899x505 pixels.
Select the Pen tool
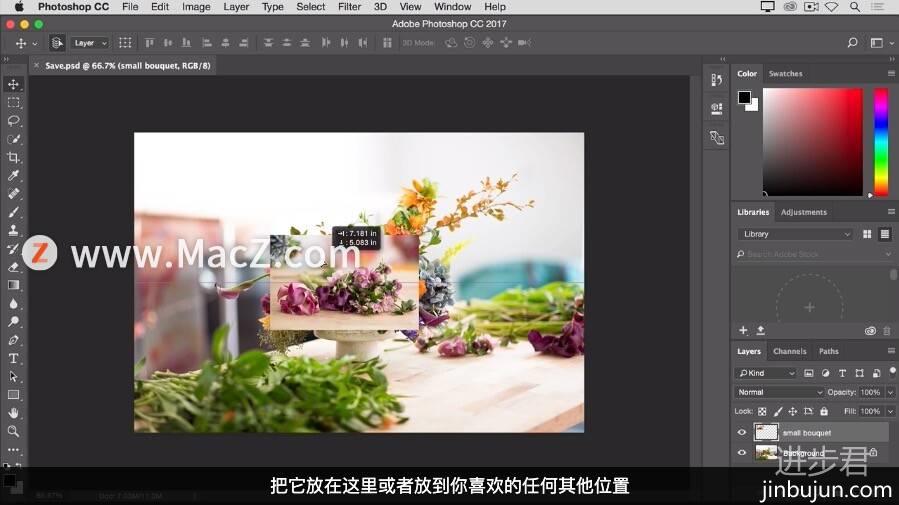13,340
